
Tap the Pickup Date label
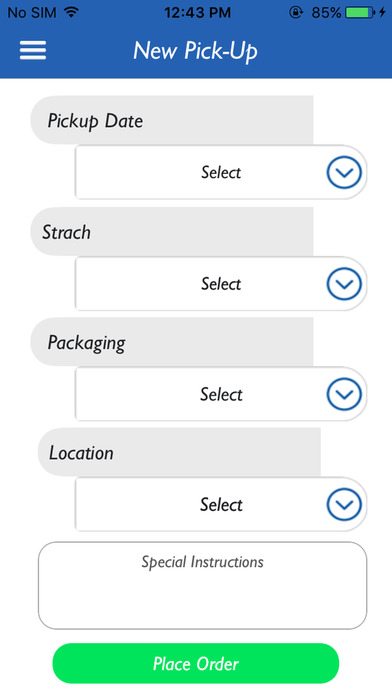(x=95, y=121)
